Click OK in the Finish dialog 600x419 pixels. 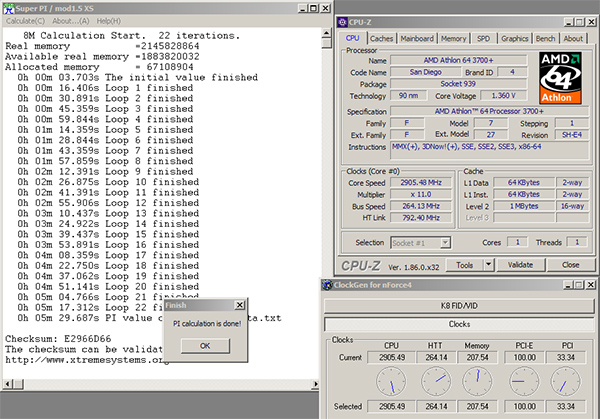pyautogui.click(x=205, y=346)
